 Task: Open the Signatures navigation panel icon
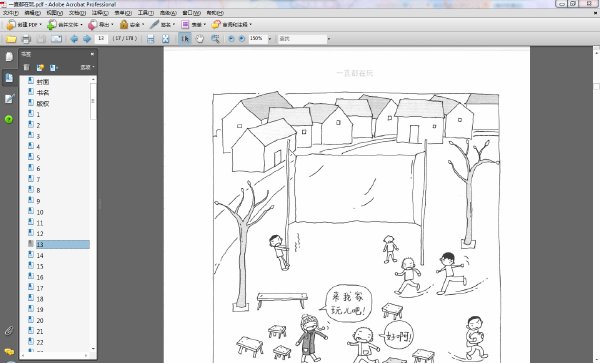pyautogui.click(x=9, y=99)
